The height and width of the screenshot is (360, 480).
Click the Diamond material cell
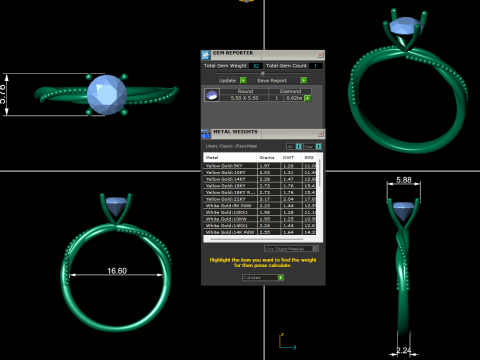click(290, 91)
